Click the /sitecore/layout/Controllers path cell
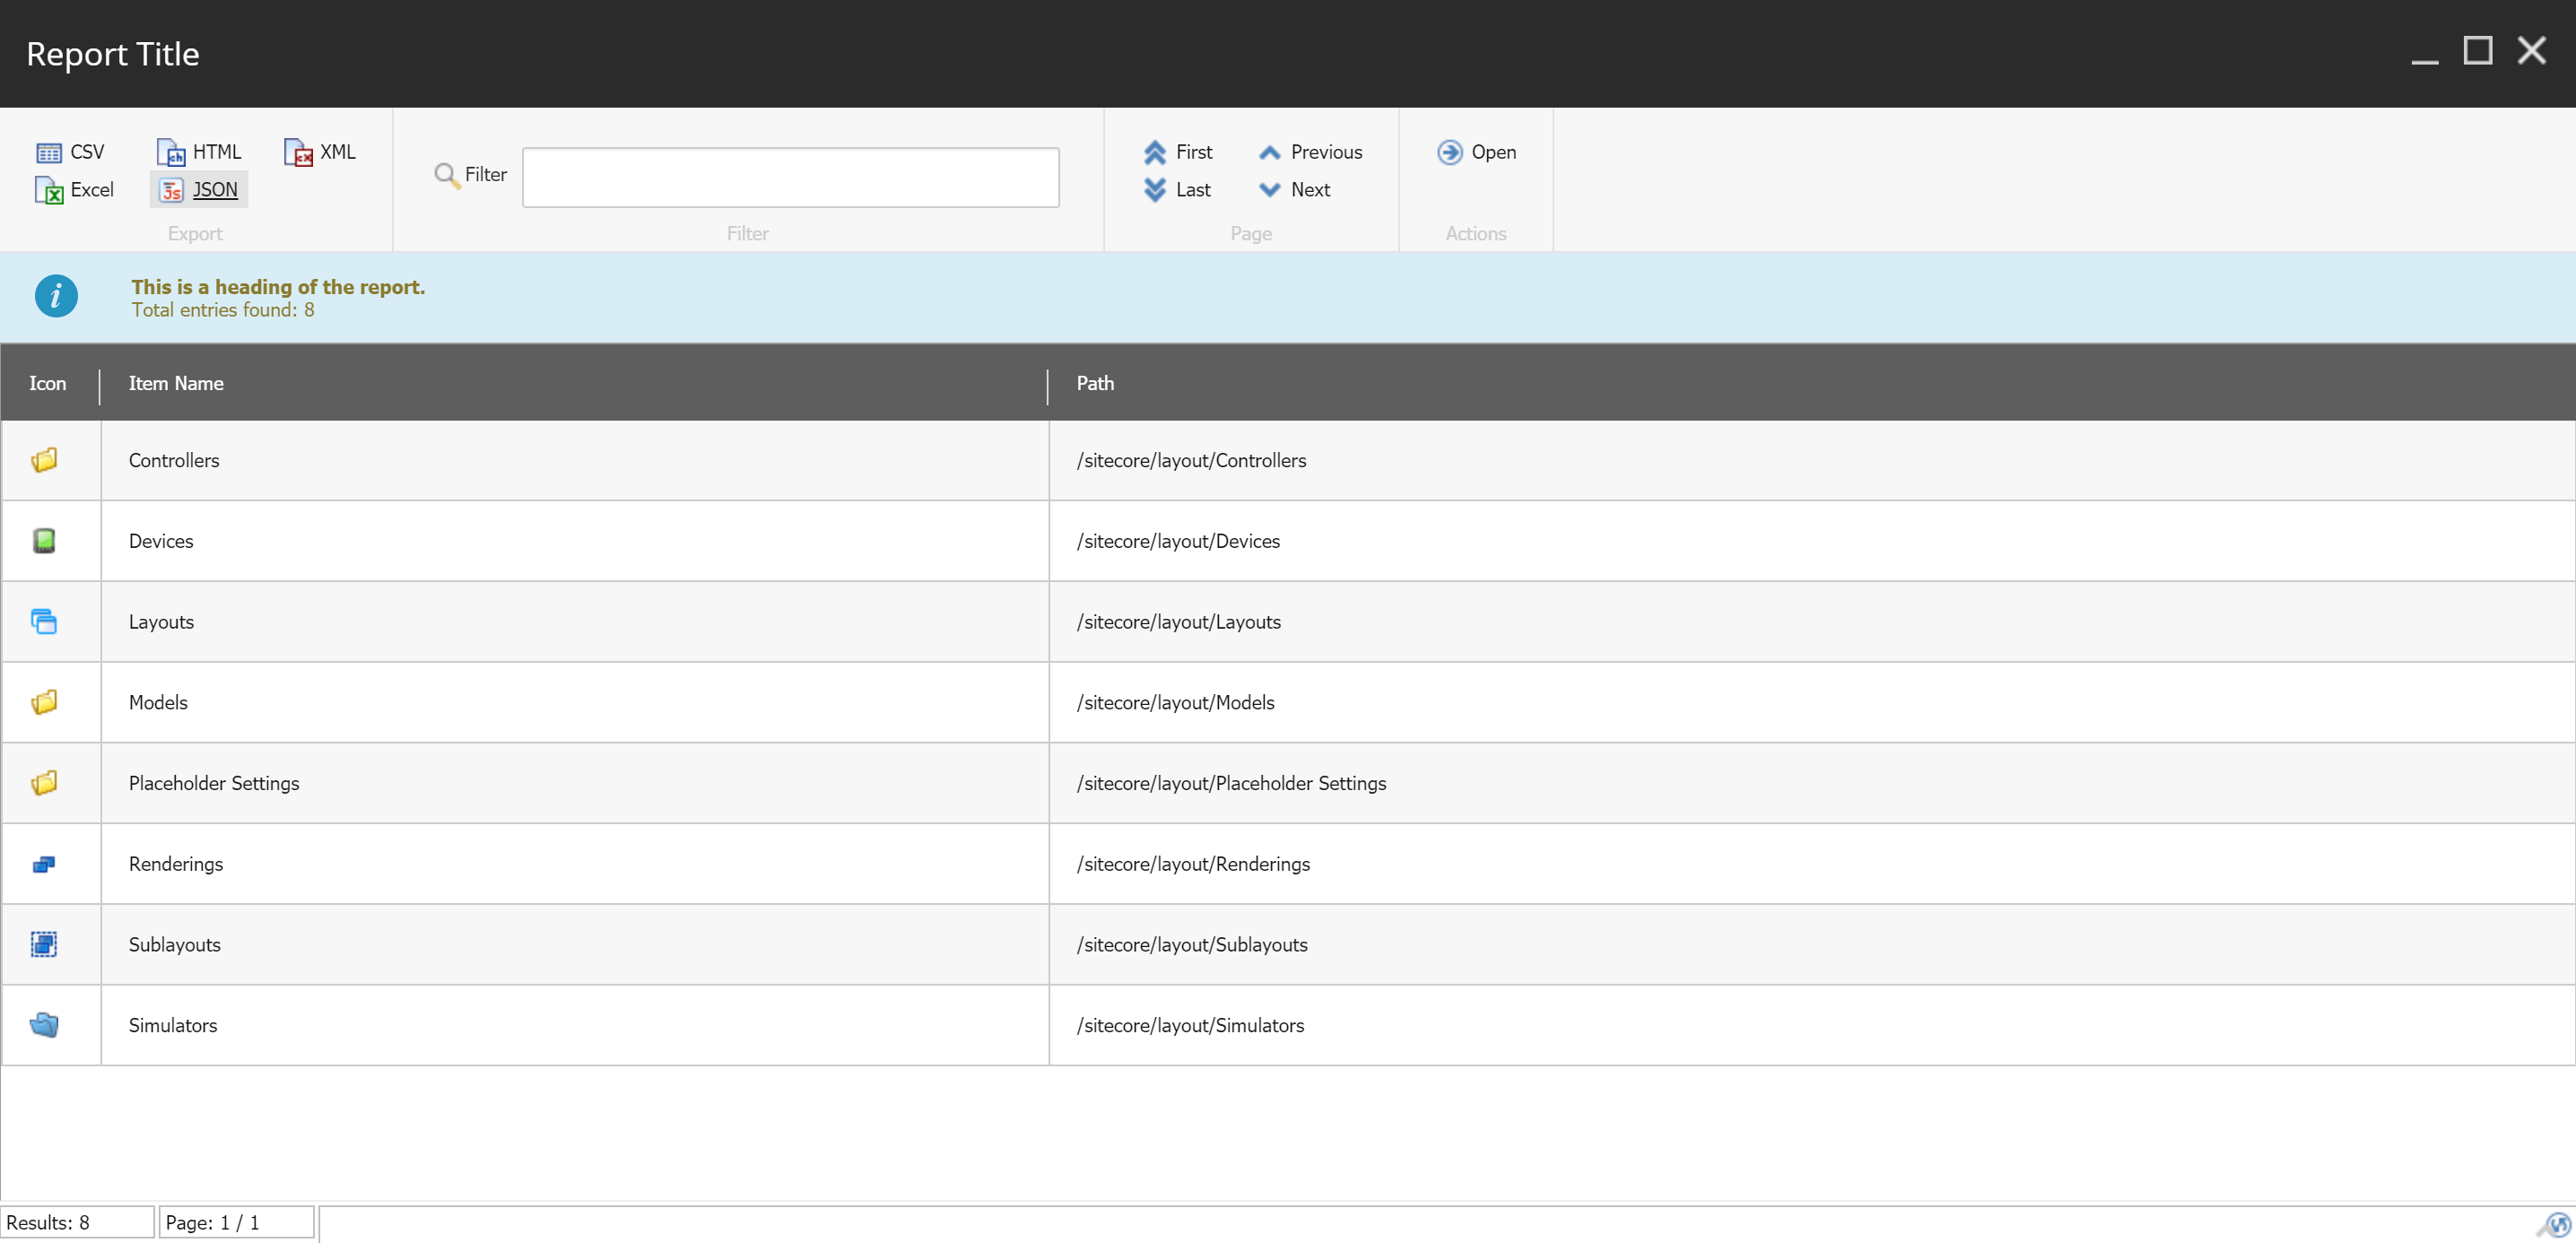This screenshot has width=2576, height=1243. (x=1812, y=460)
